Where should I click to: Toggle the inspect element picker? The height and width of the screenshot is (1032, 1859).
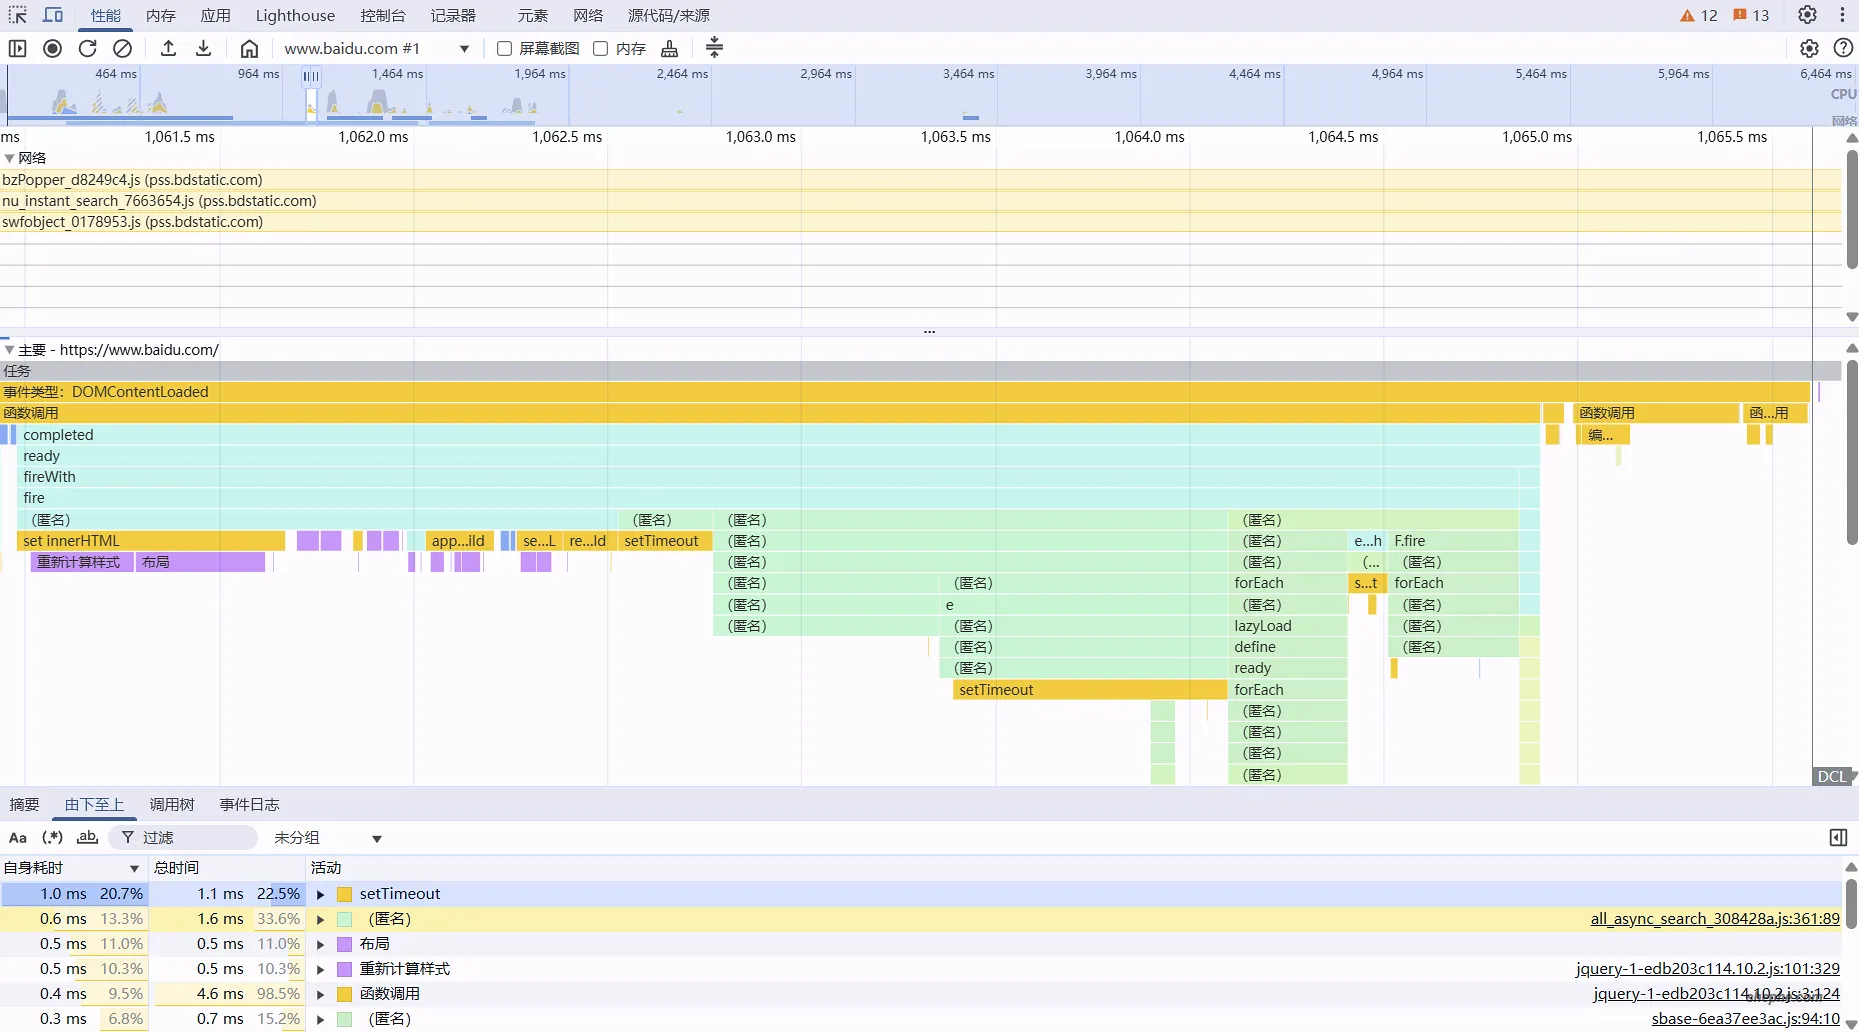[18, 15]
